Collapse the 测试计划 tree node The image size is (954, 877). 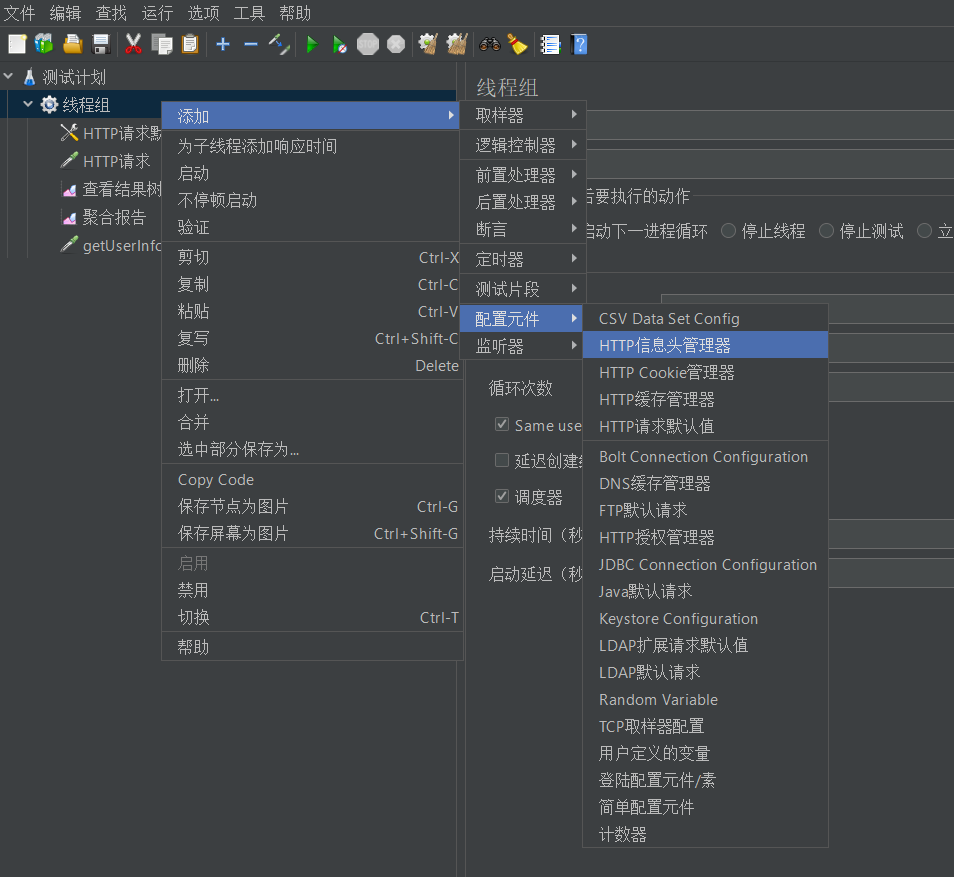click(x=9, y=77)
